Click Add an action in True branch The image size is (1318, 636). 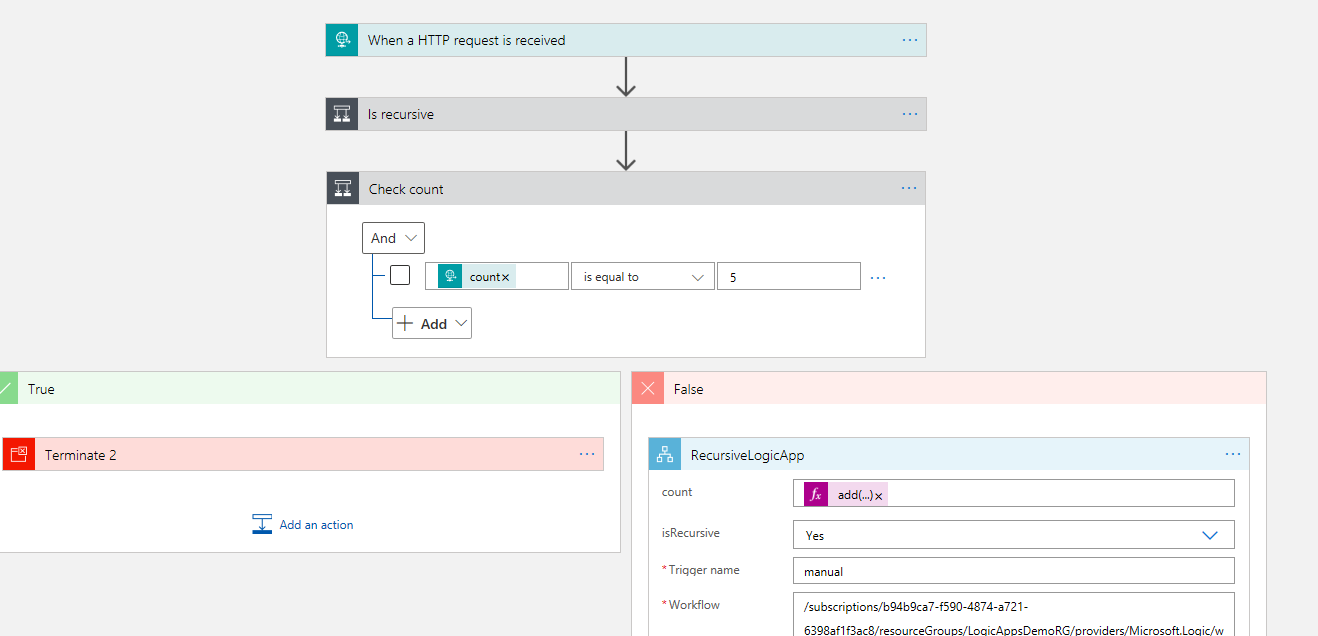tap(303, 525)
